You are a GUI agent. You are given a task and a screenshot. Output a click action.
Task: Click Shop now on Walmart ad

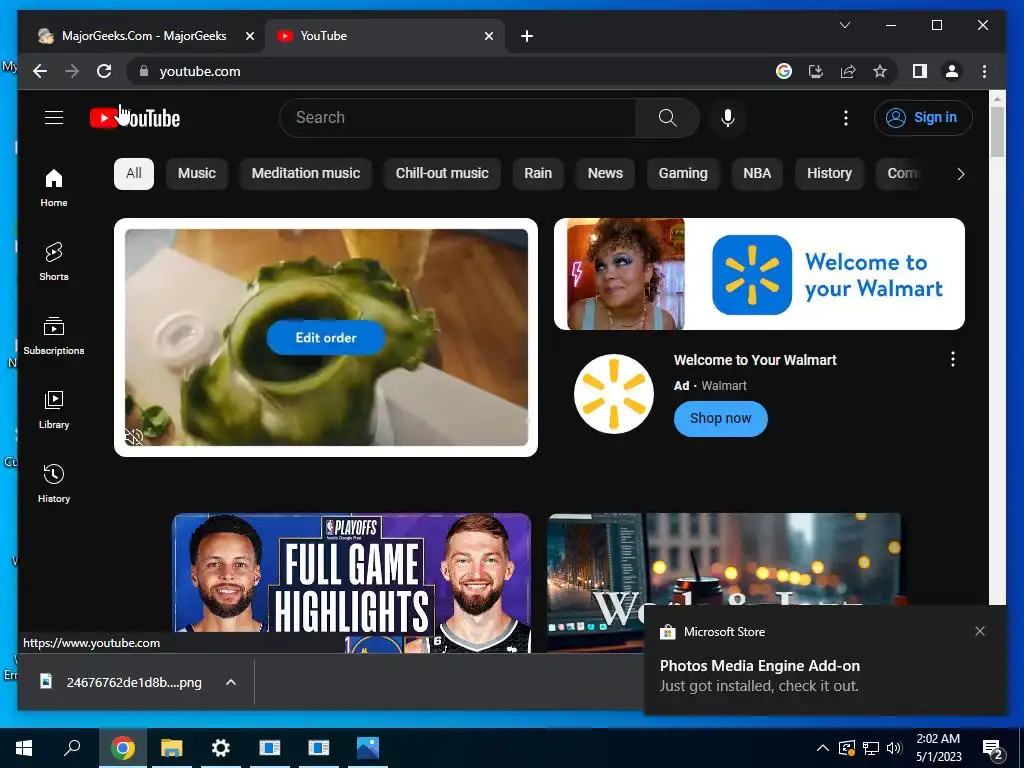[x=720, y=418]
